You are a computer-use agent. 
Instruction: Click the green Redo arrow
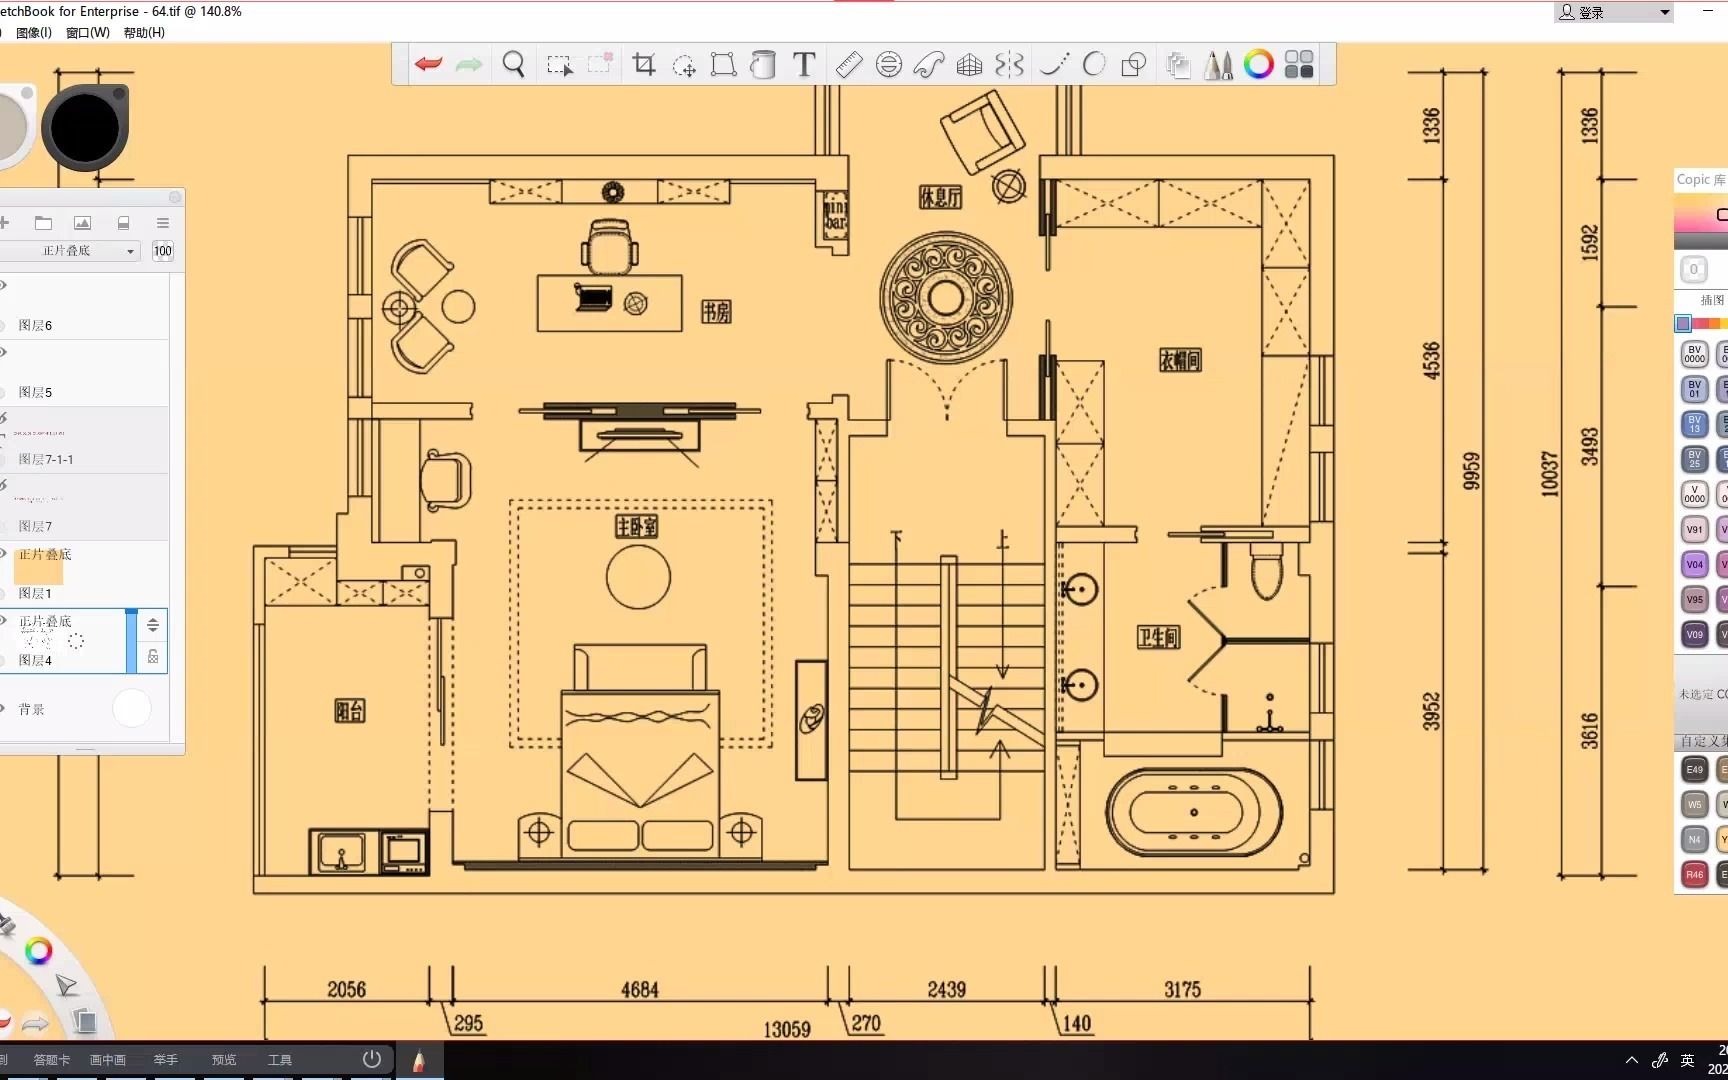pos(469,65)
